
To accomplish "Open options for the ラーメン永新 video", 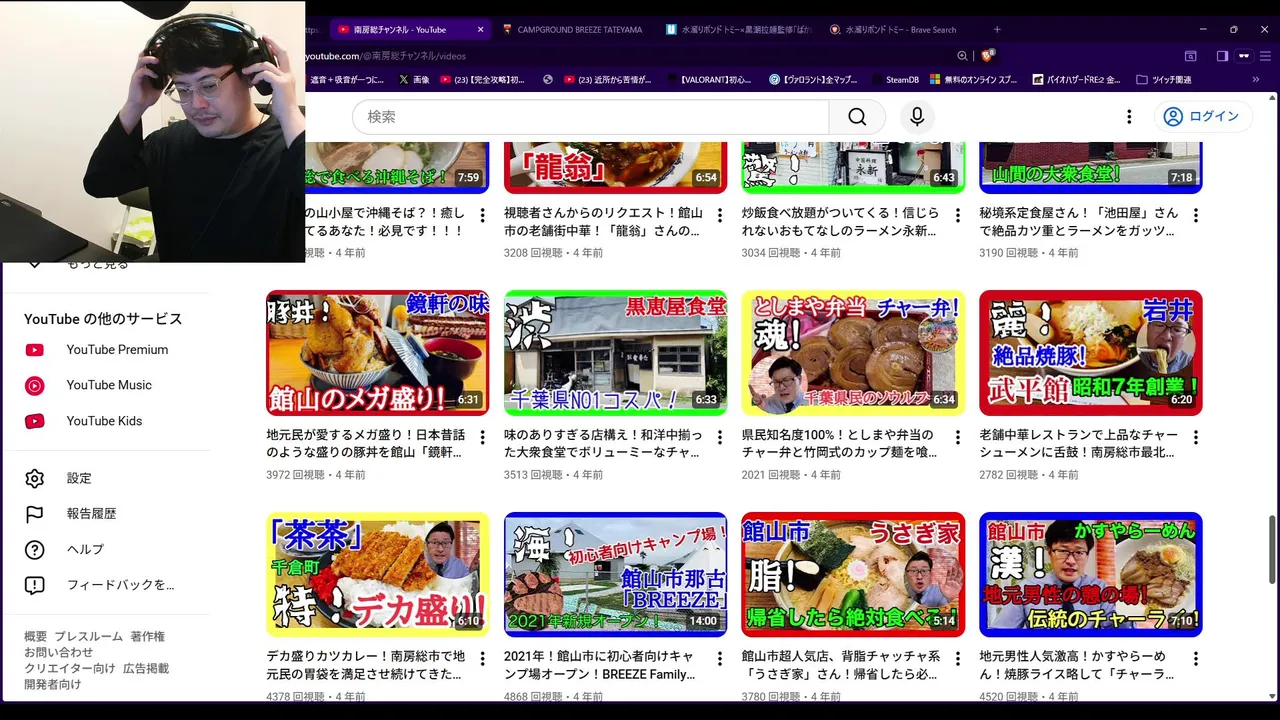I will pyautogui.click(x=958, y=215).
